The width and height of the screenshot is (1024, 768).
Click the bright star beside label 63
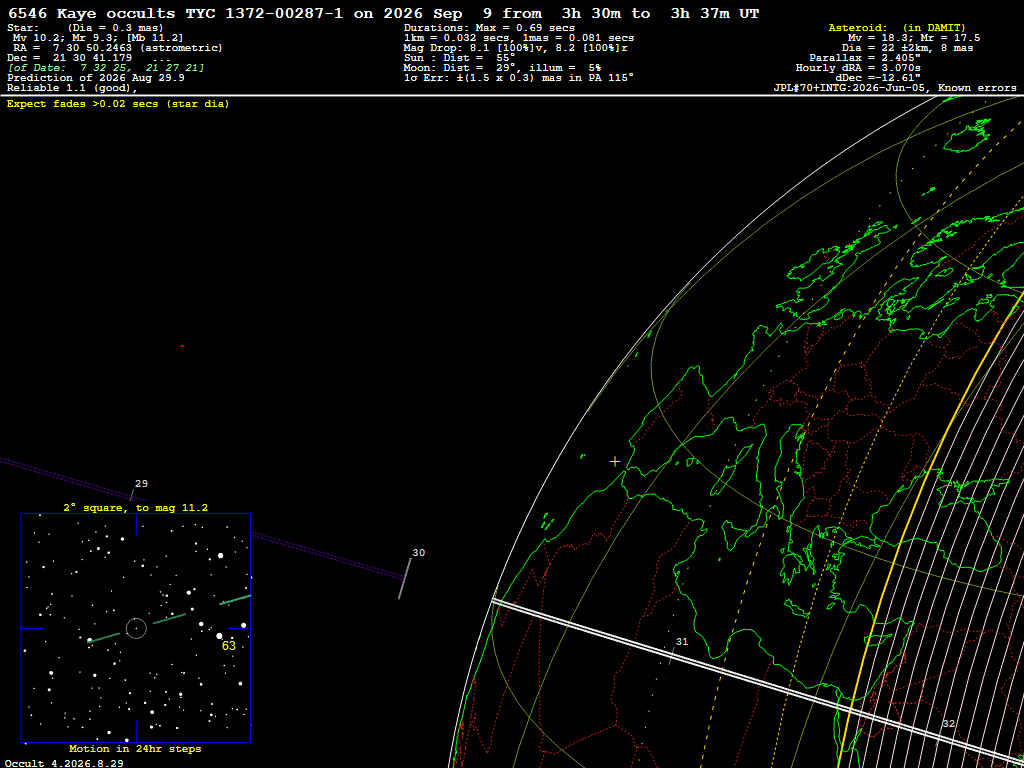tap(219, 635)
